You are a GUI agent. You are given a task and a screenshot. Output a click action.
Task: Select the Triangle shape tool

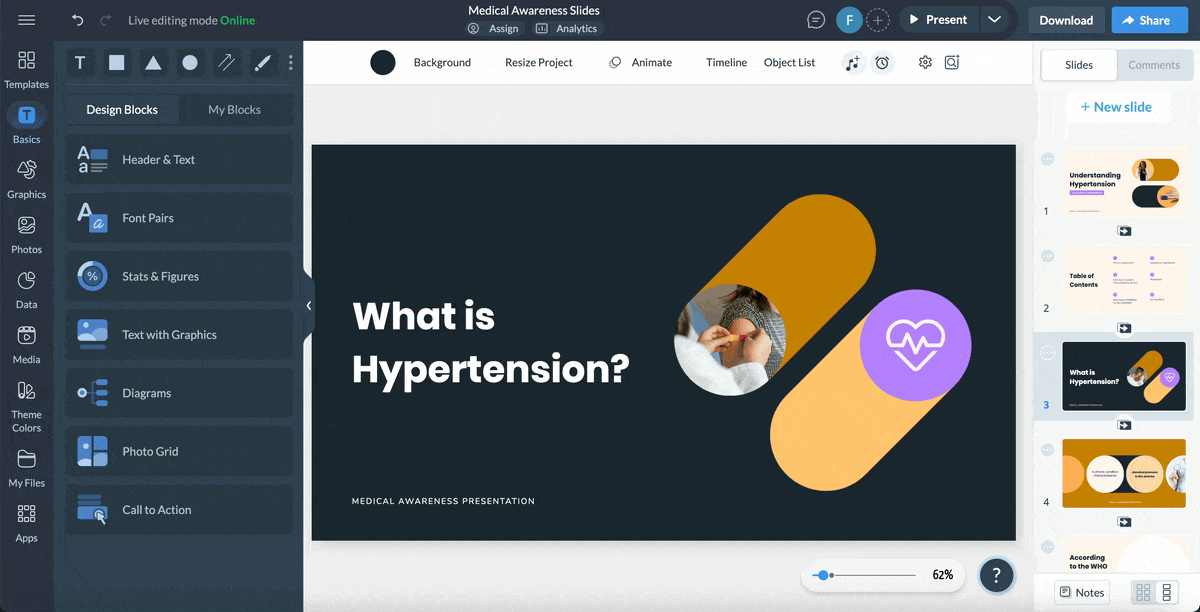[x=152, y=62]
